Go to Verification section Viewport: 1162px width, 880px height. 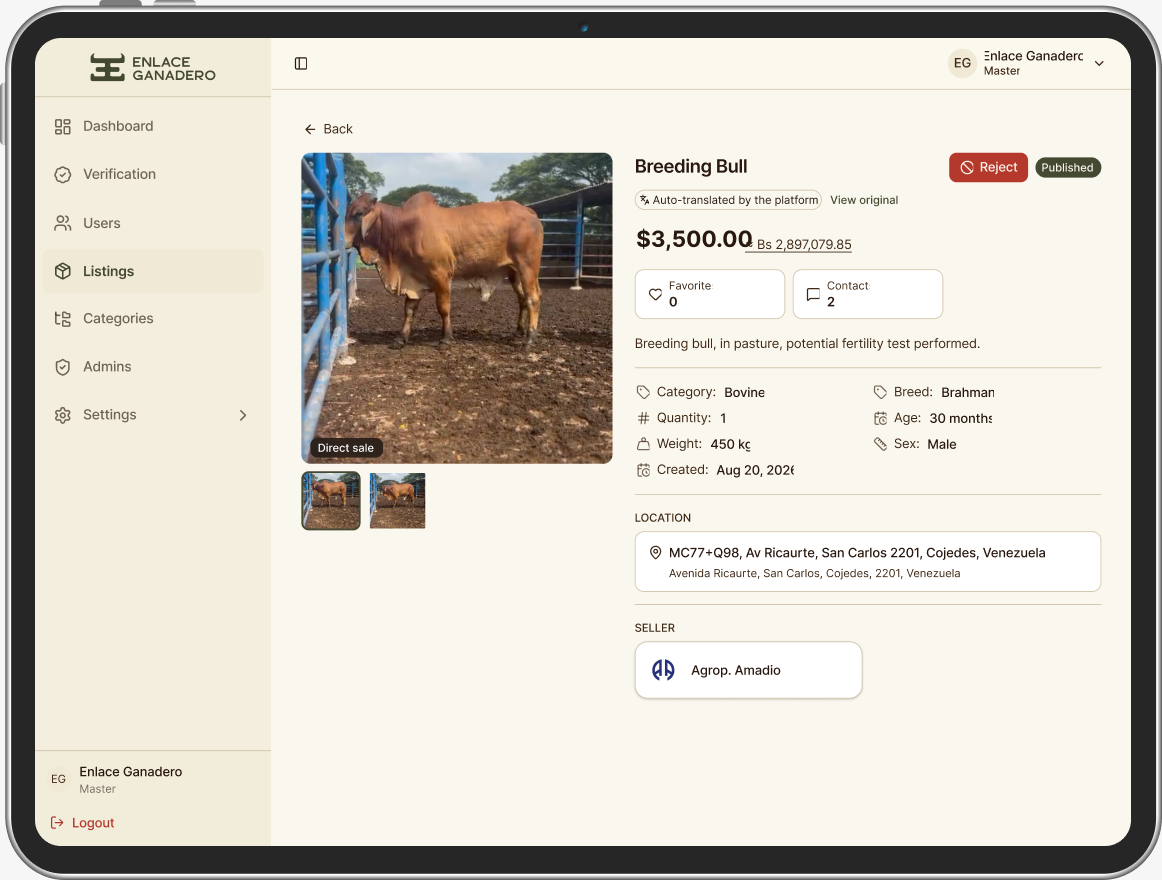pos(153,175)
